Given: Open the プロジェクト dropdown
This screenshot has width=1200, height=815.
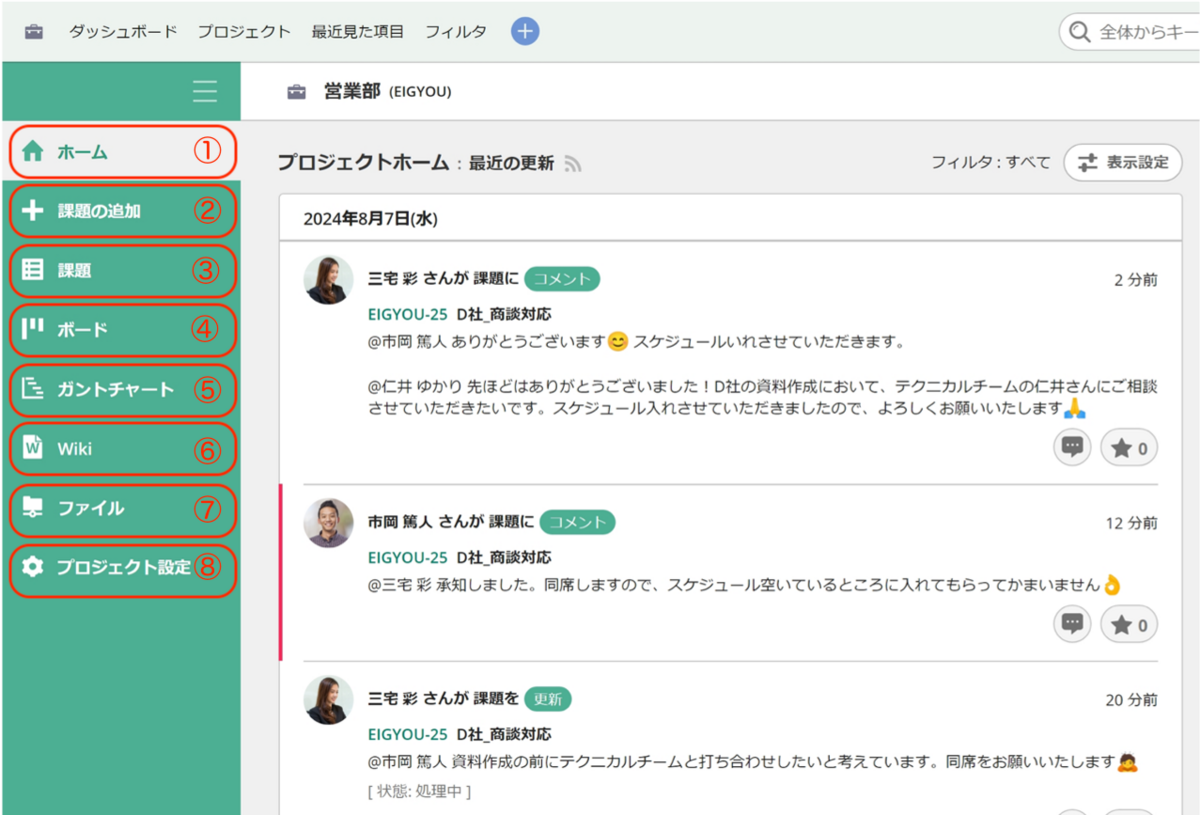Looking at the screenshot, I should [x=244, y=31].
